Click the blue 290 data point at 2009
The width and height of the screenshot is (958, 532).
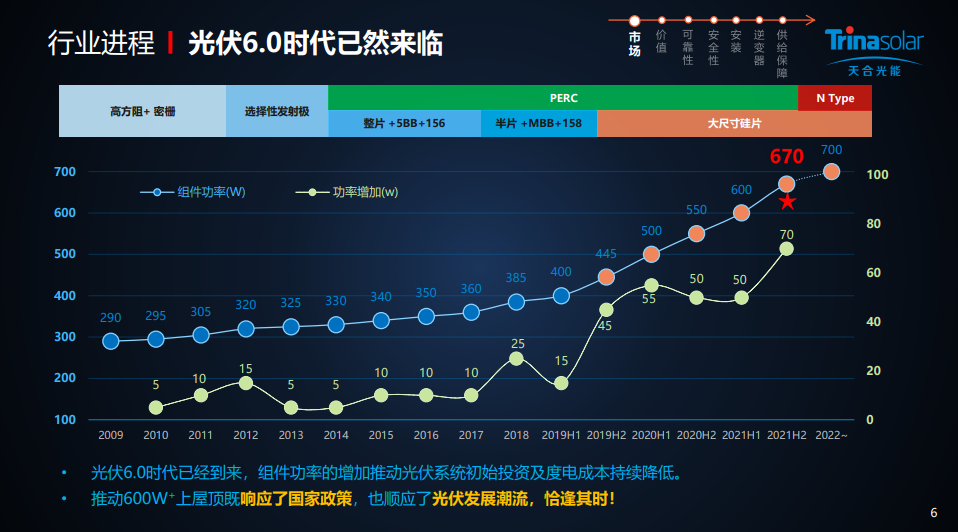pos(111,341)
